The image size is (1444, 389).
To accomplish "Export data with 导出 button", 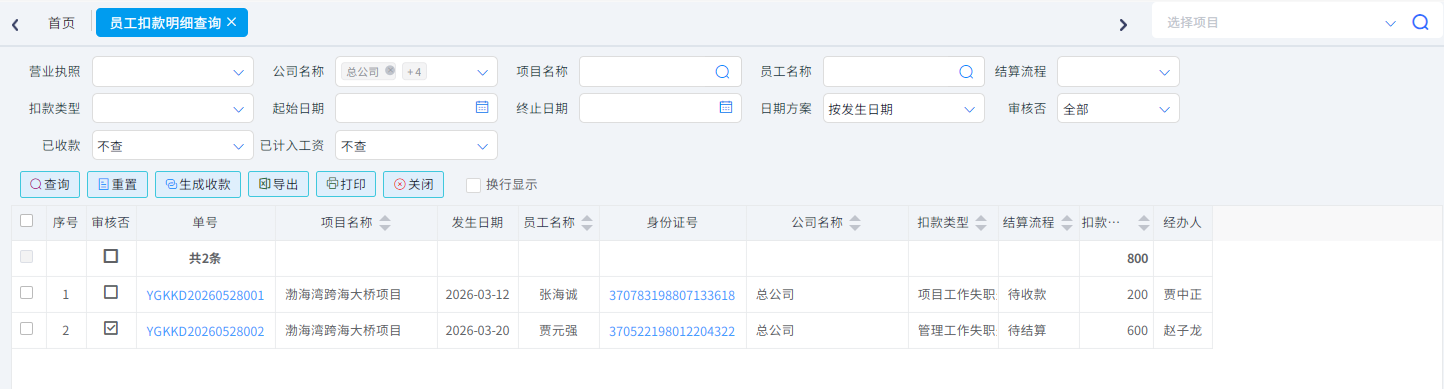I will (278, 184).
